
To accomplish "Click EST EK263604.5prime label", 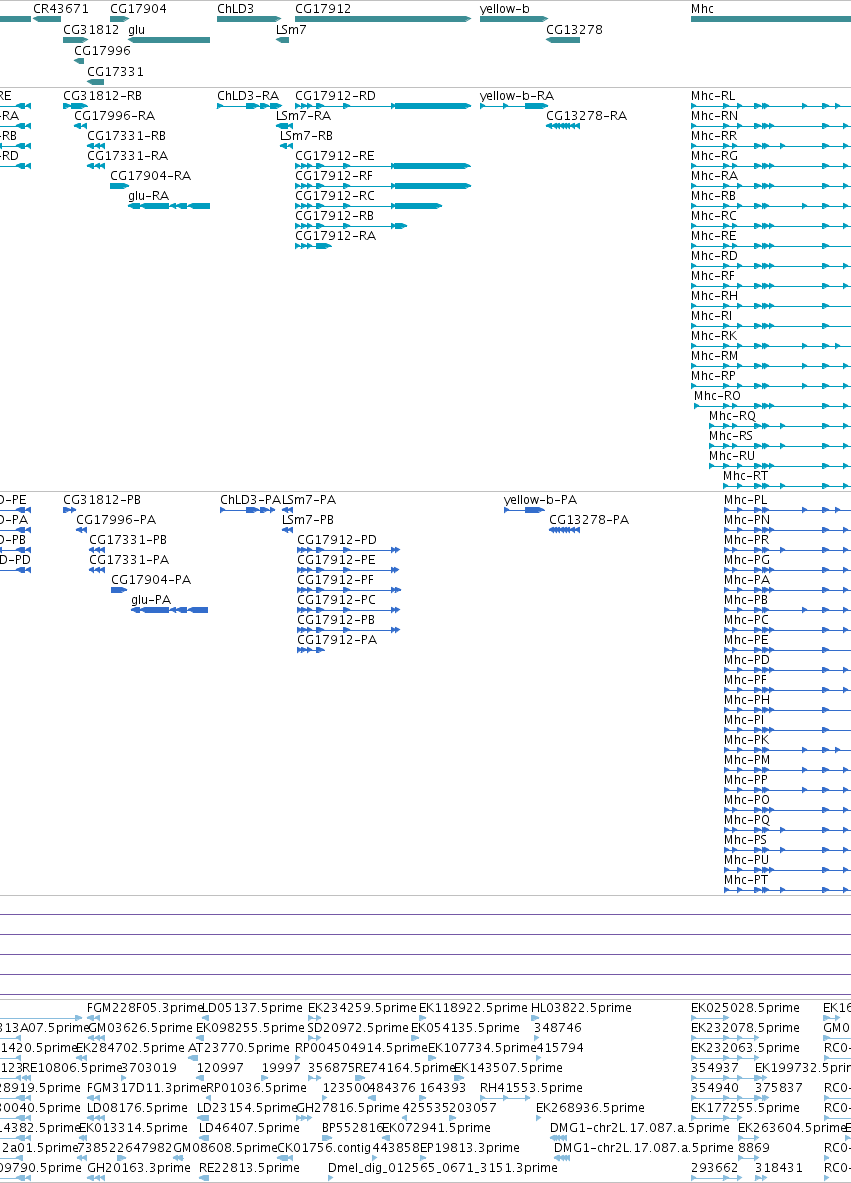I will pos(792,1127).
